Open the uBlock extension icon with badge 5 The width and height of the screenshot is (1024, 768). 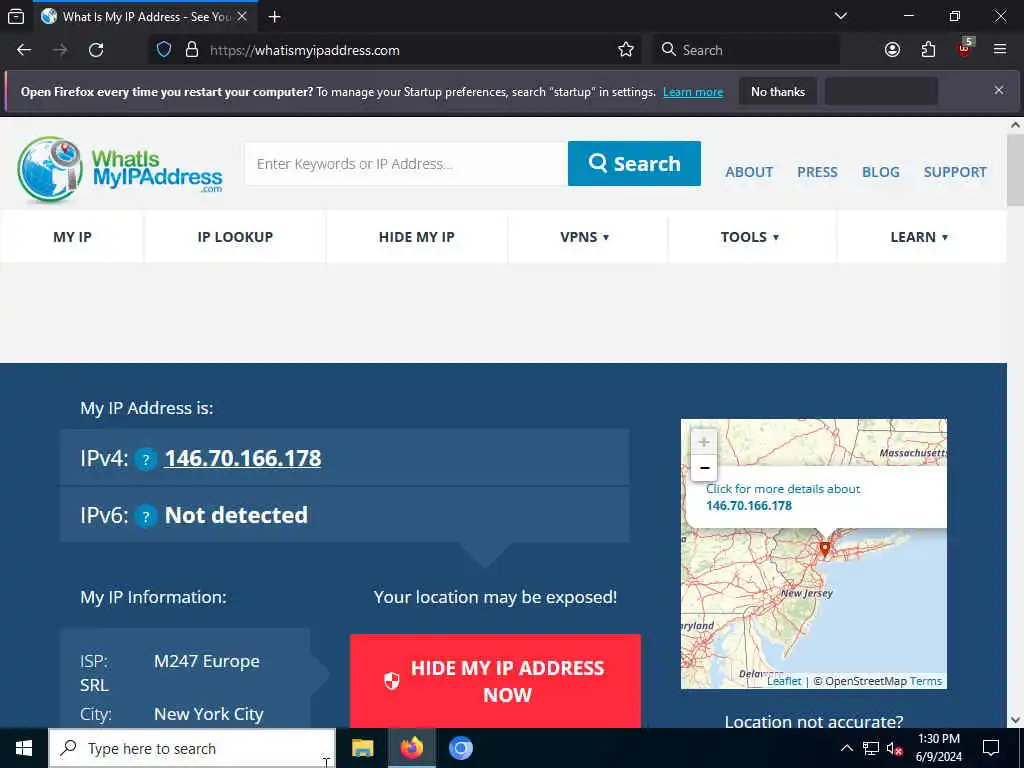coord(965,48)
